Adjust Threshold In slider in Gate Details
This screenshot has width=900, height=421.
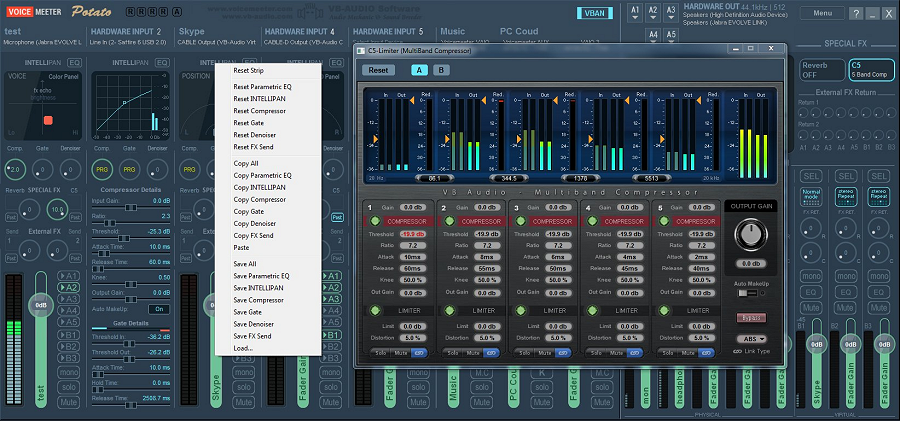tap(129, 343)
